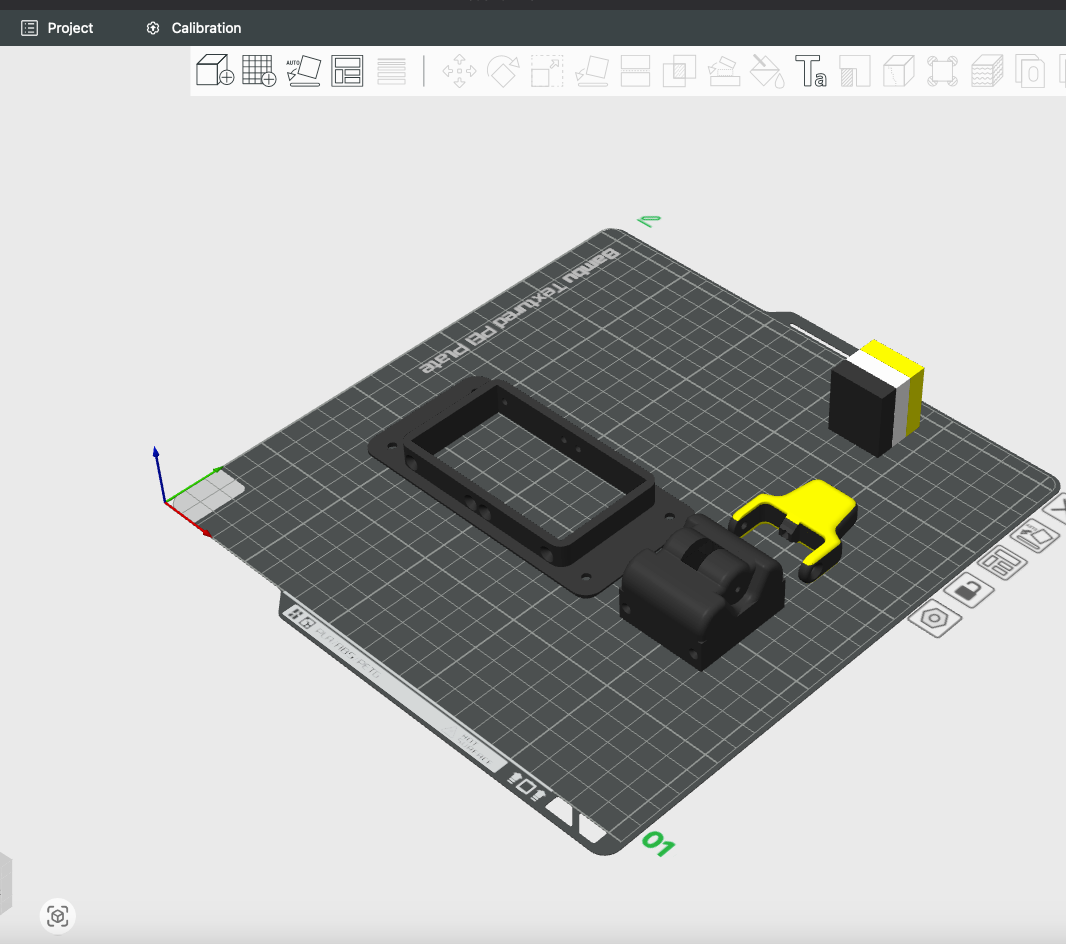Activate the lay-on-face tool
The width and height of the screenshot is (1066, 944).
pyautogui.click(x=593, y=72)
